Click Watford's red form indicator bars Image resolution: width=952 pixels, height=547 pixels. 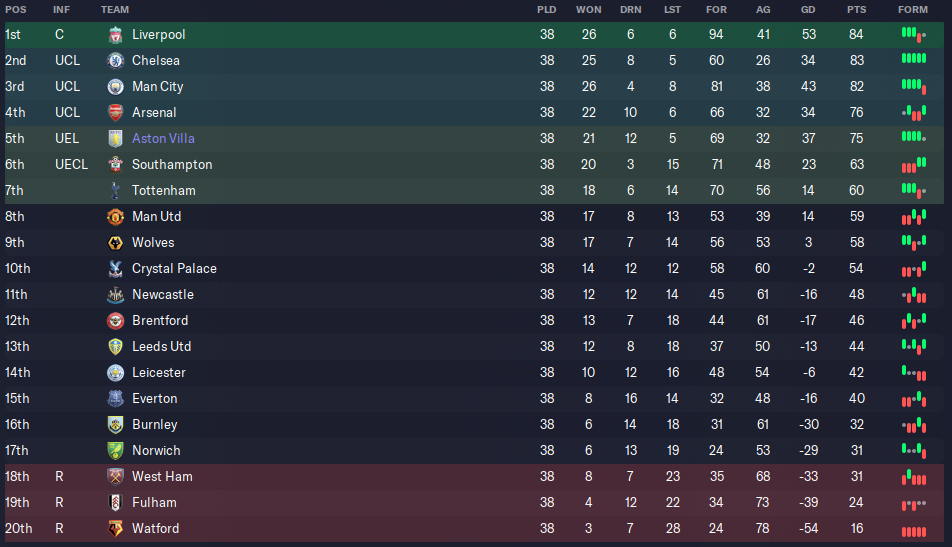point(914,532)
